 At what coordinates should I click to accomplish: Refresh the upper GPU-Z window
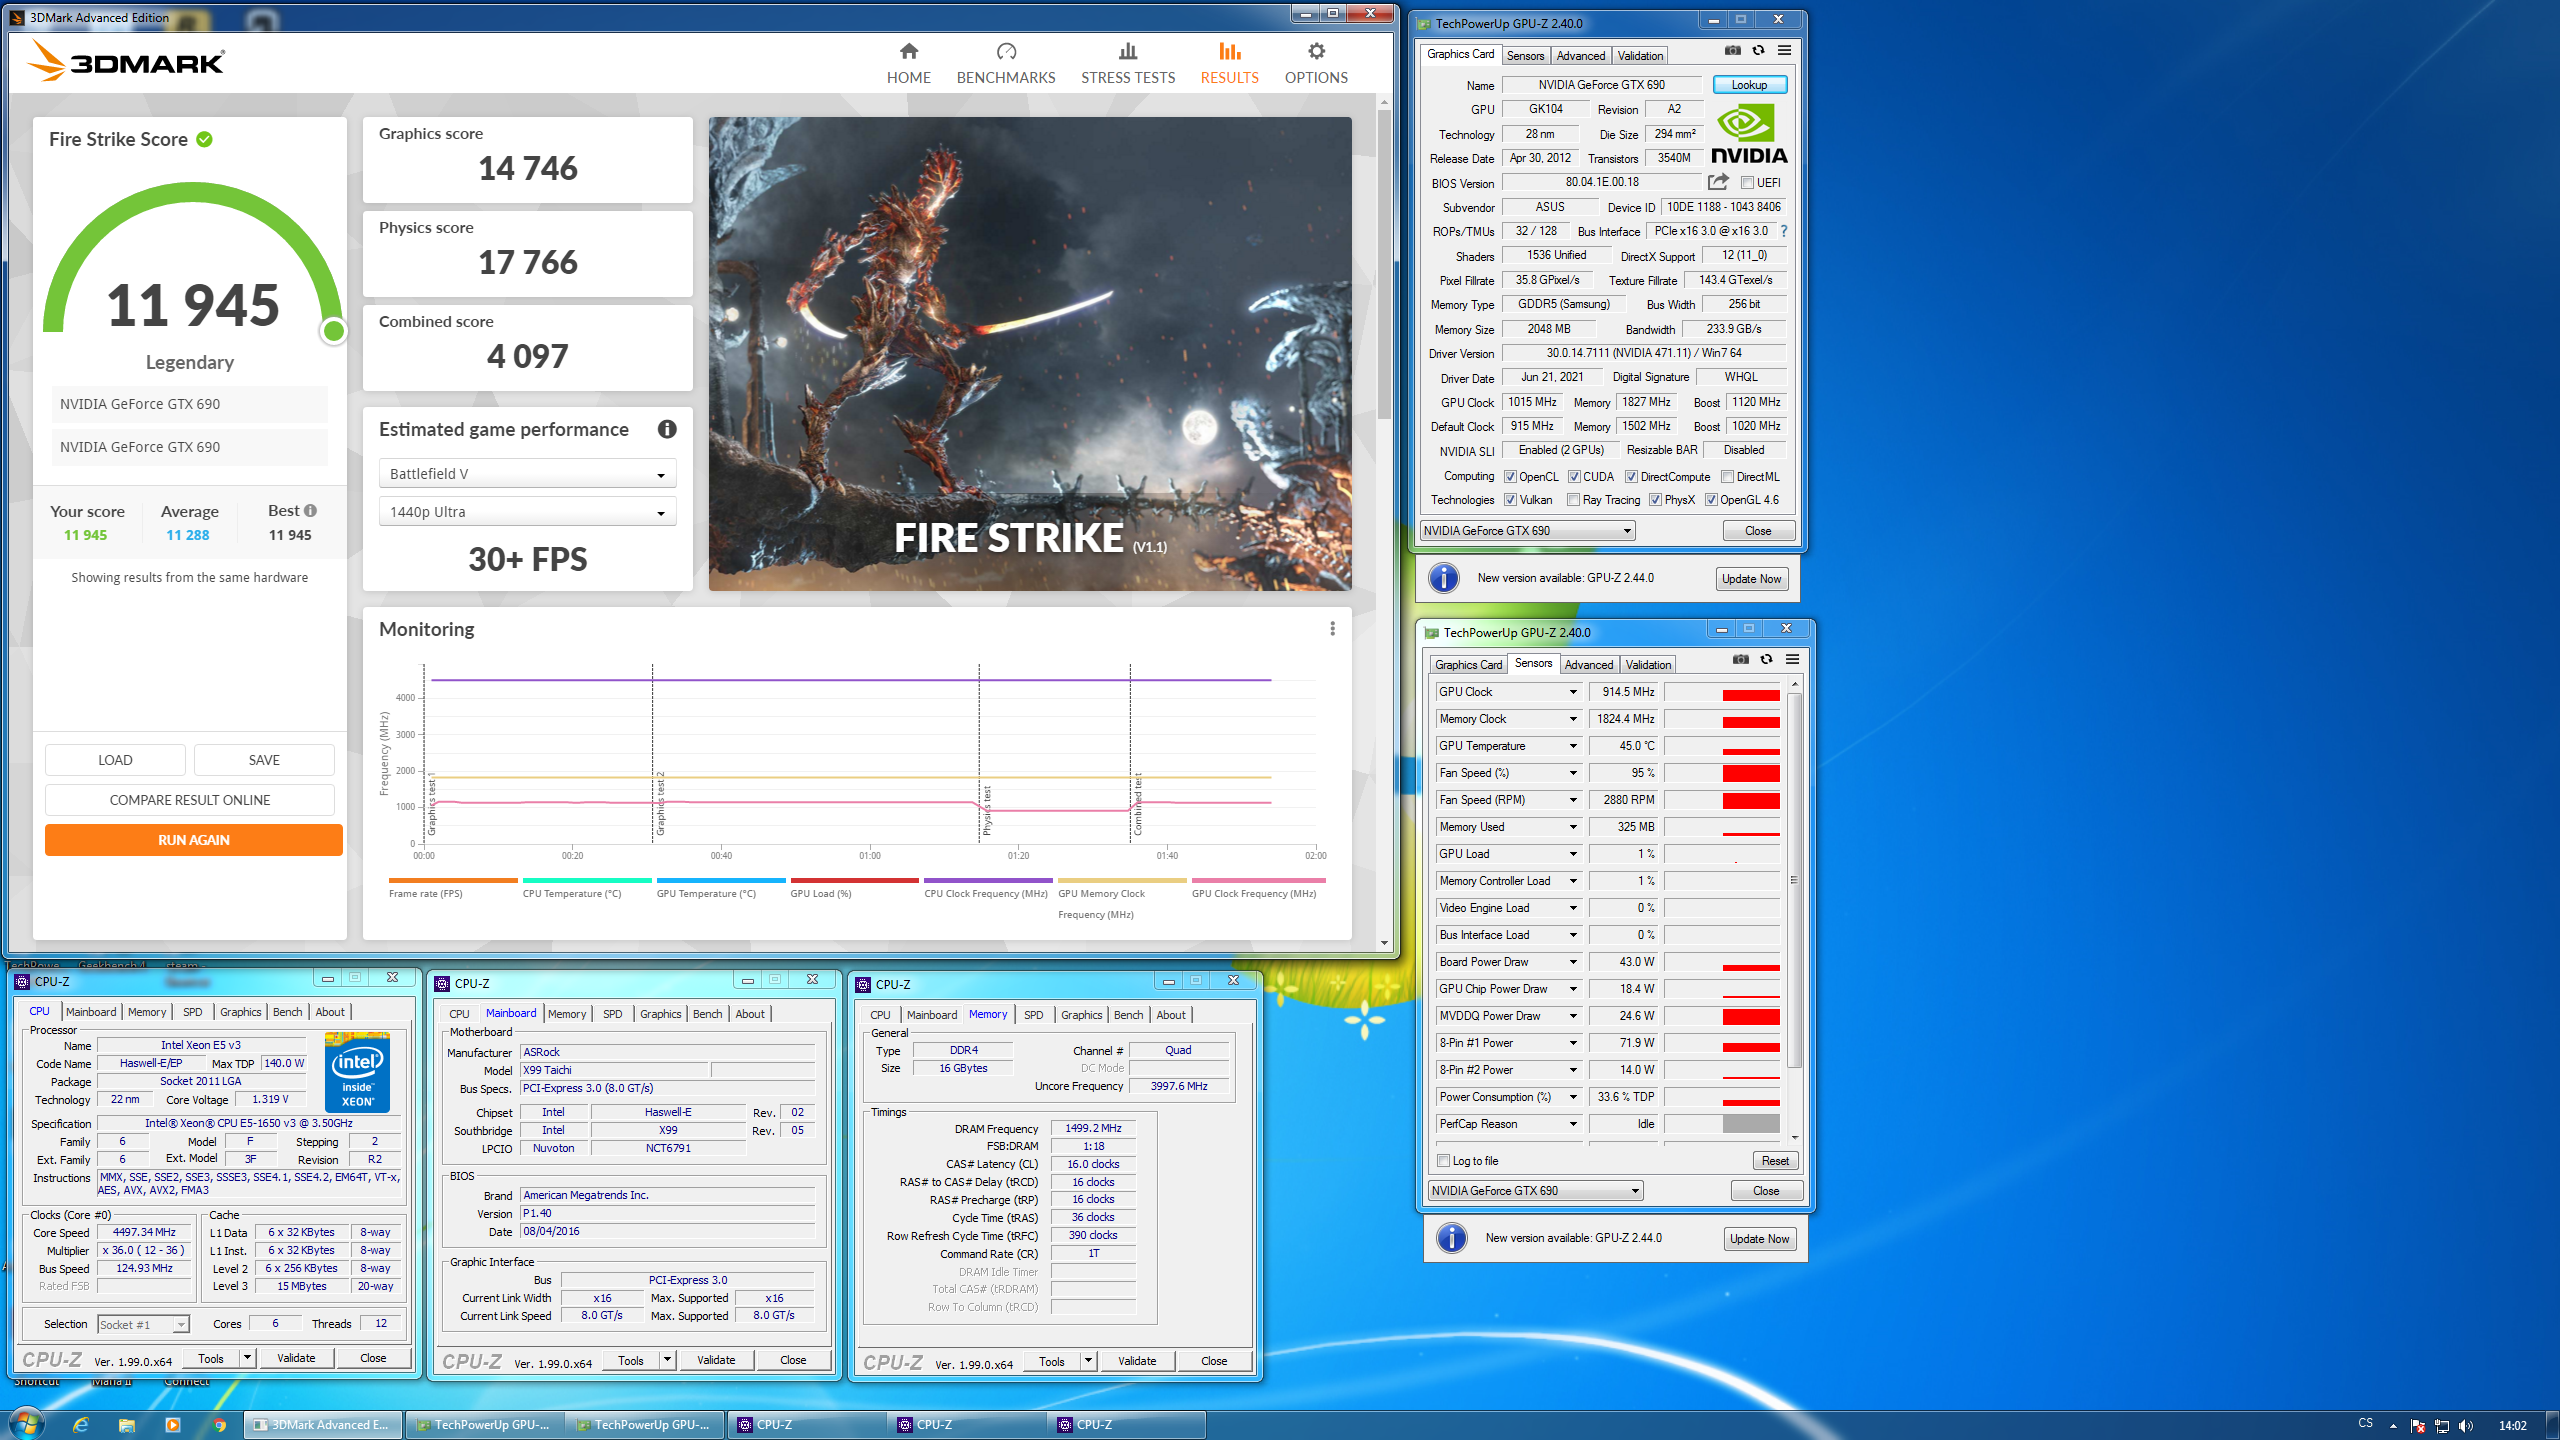coord(1758,50)
